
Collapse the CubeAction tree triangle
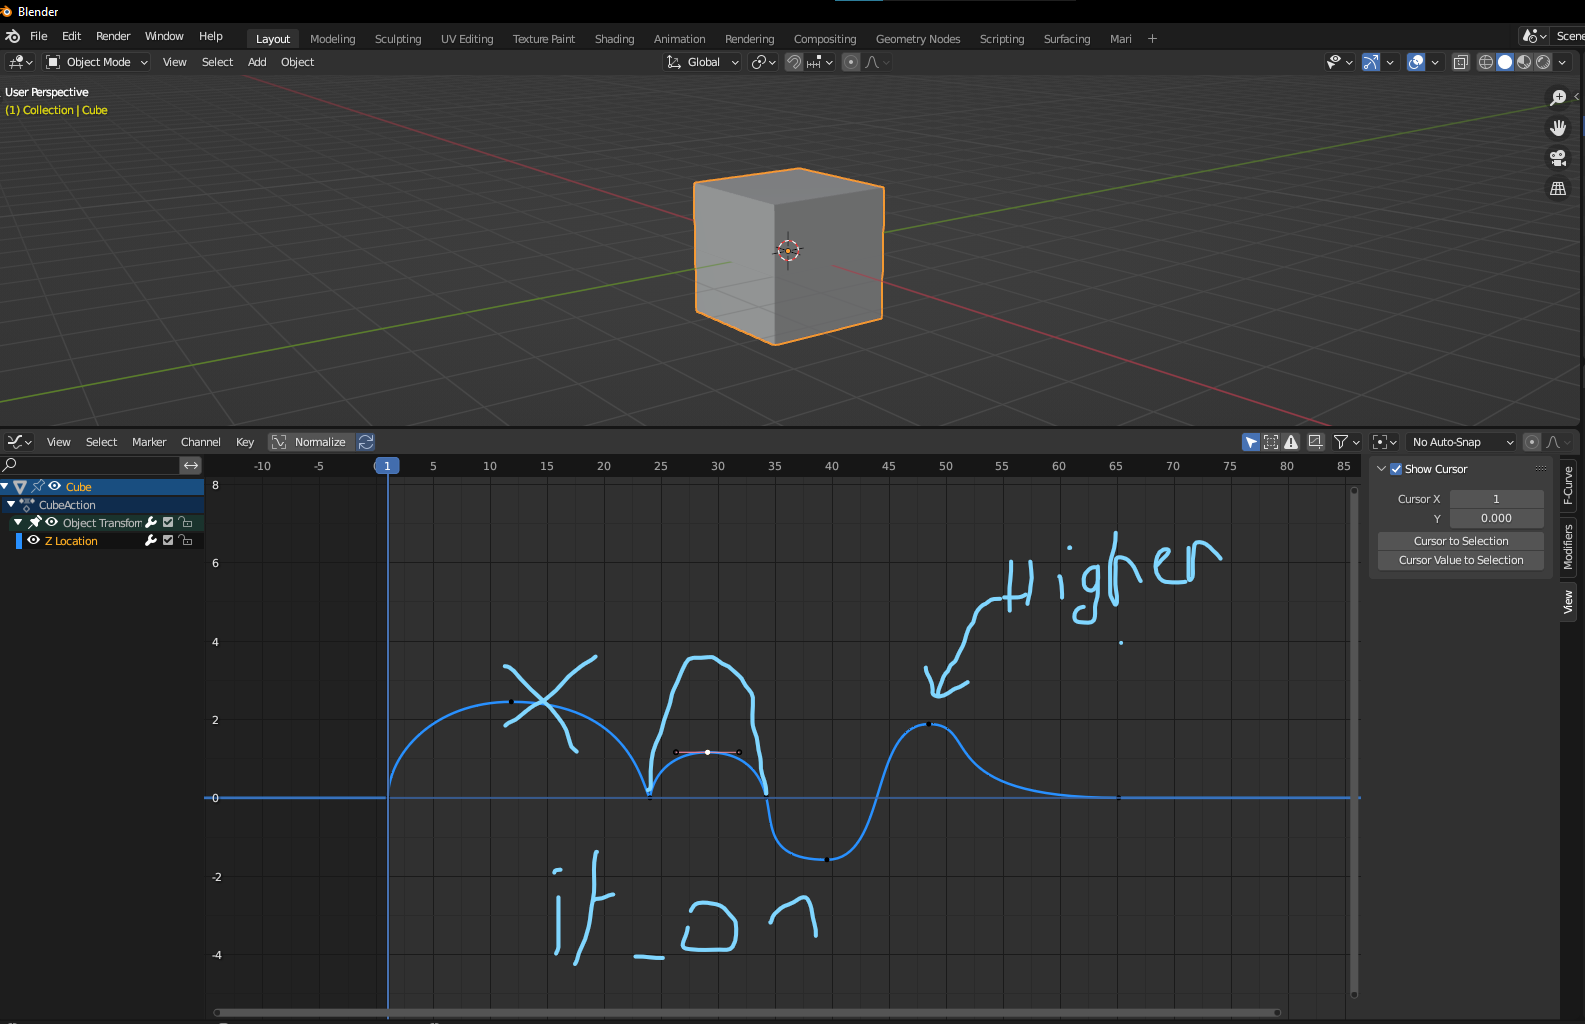pyautogui.click(x=11, y=505)
